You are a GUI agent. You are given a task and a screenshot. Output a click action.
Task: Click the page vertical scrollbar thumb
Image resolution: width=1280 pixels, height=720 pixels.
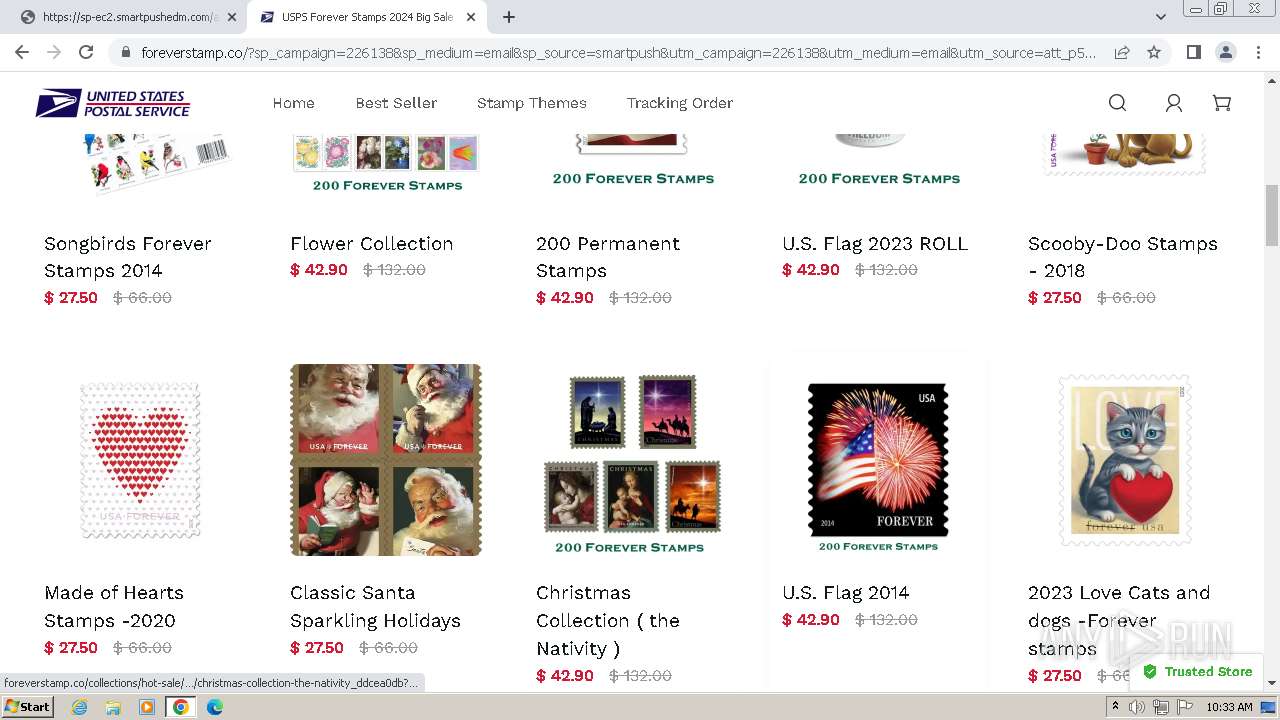pos(1272,215)
